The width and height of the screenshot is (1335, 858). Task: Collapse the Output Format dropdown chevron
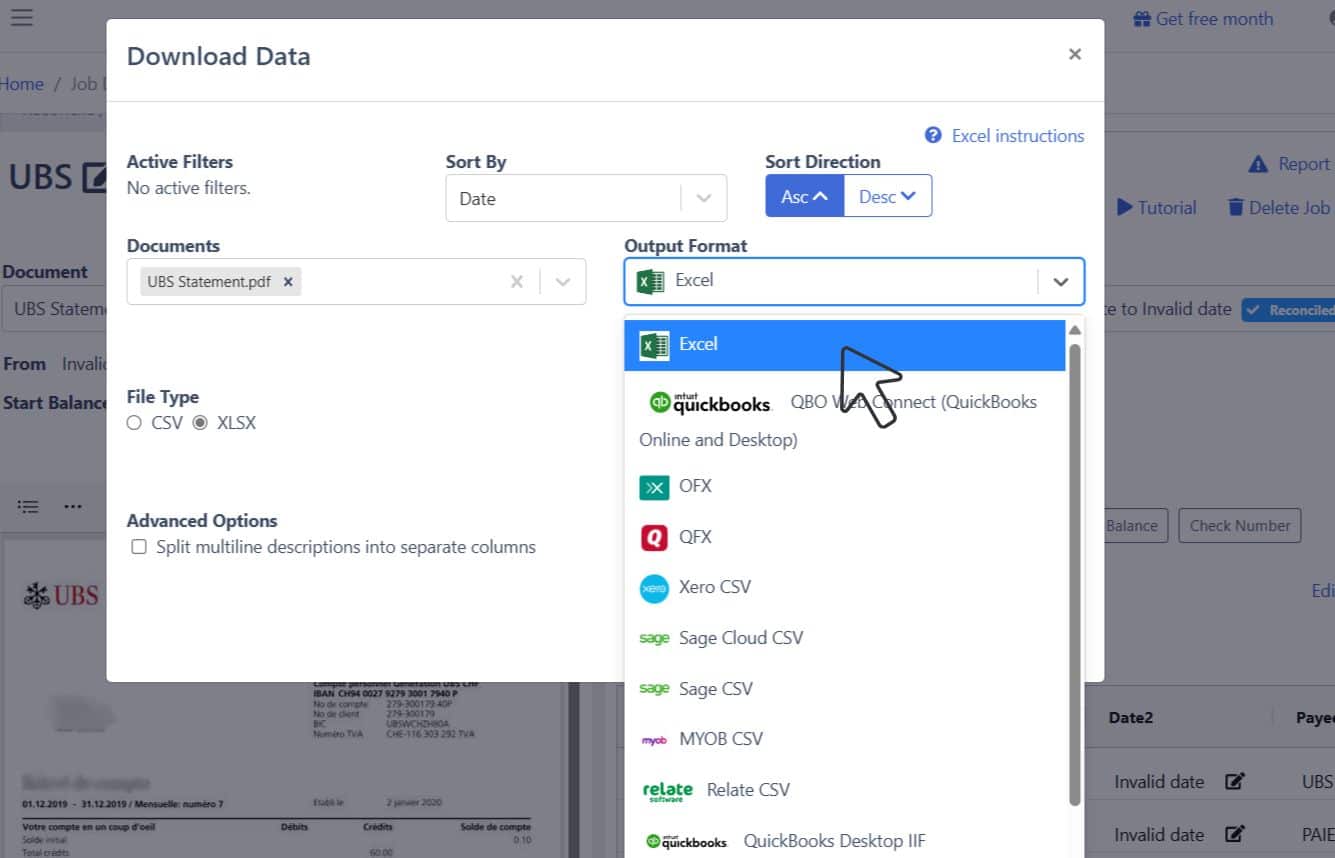pos(1061,282)
